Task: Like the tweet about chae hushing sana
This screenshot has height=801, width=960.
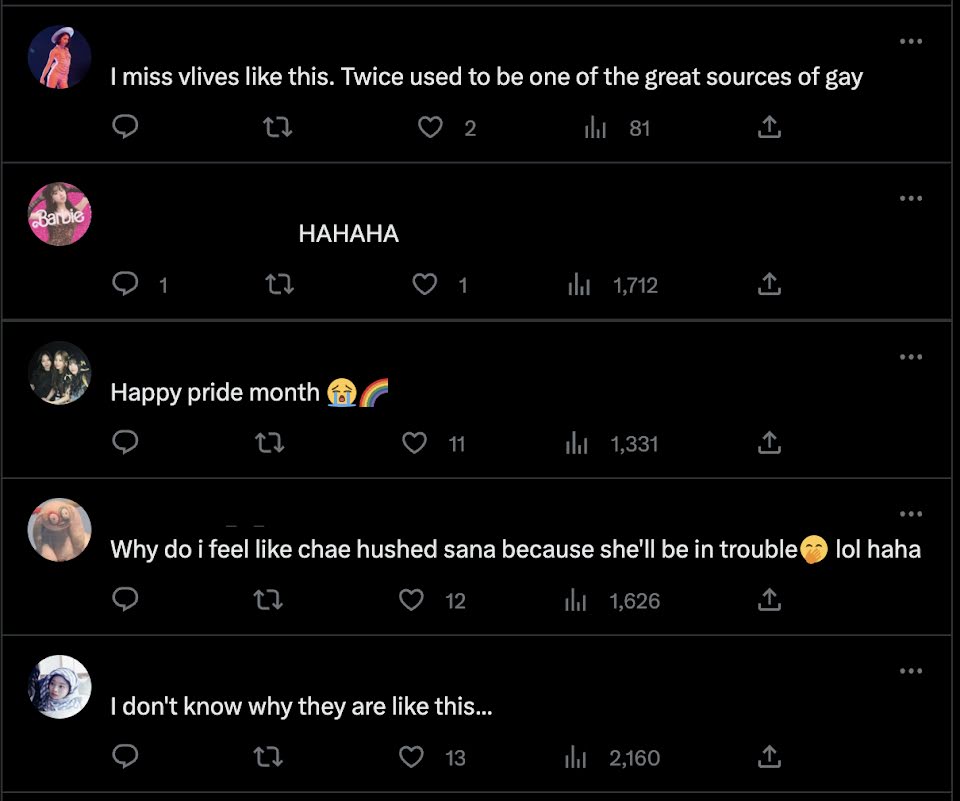Action: 411,600
